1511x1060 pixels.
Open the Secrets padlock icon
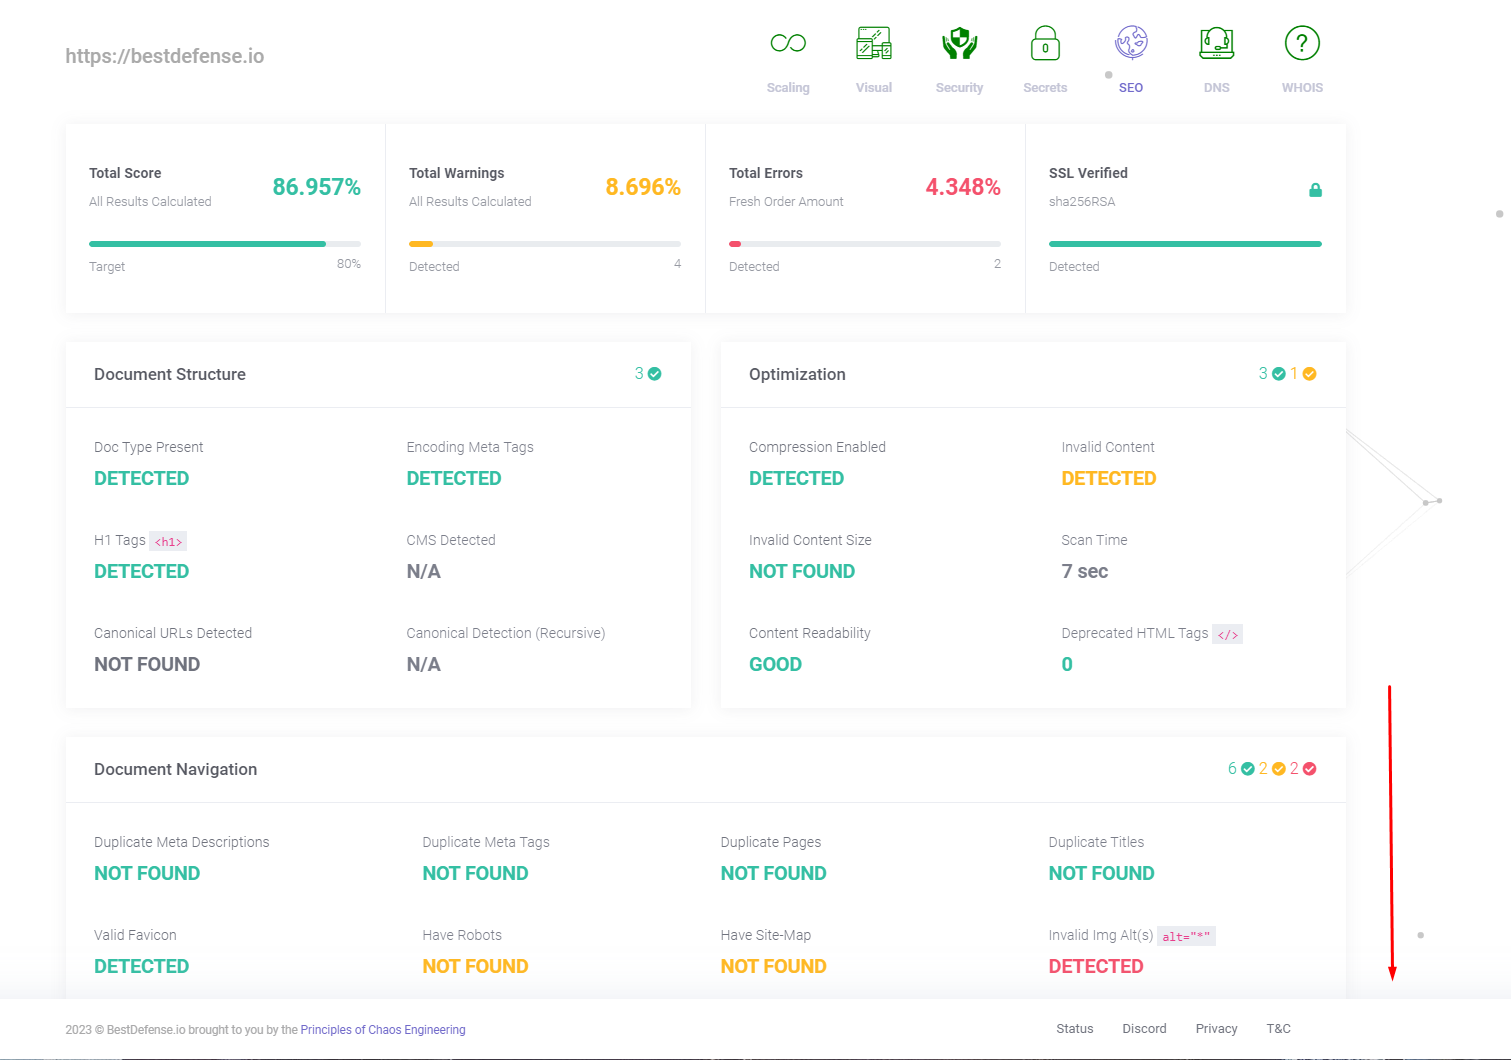pyautogui.click(x=1045, y=43)
